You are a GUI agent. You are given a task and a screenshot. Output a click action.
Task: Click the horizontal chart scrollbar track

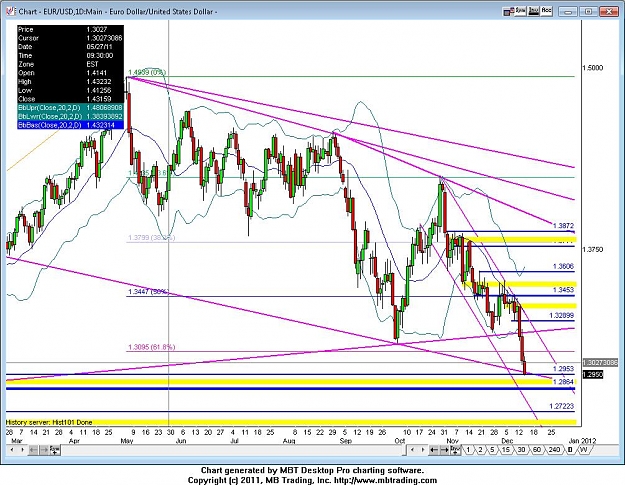233,450
